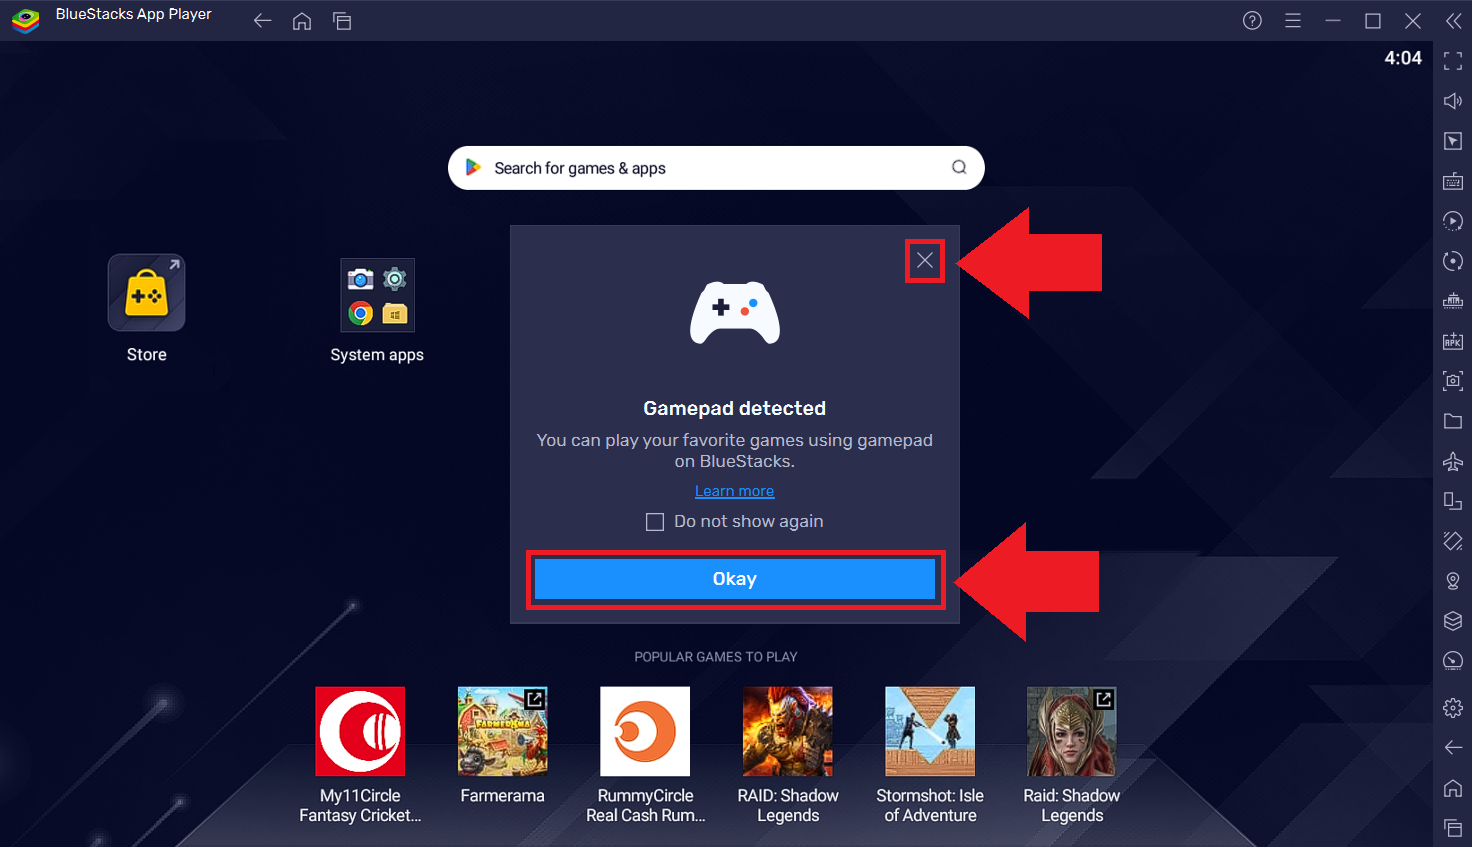Check the Do not show again checkbox
Image resolution: width=1472 pixels, height=847 pixels.
(655, 521)
